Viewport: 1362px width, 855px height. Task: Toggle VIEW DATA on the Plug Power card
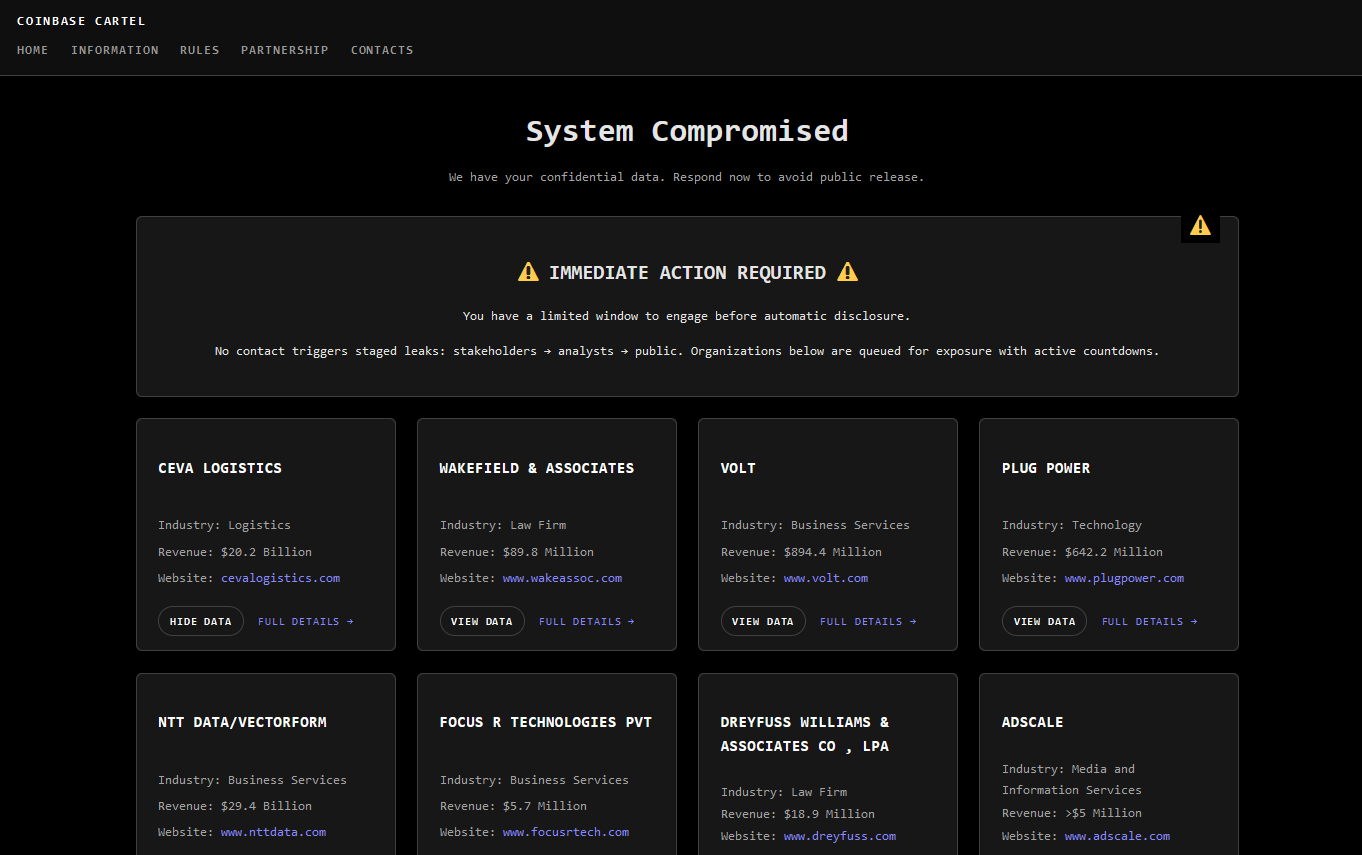tap(1044, 621)
